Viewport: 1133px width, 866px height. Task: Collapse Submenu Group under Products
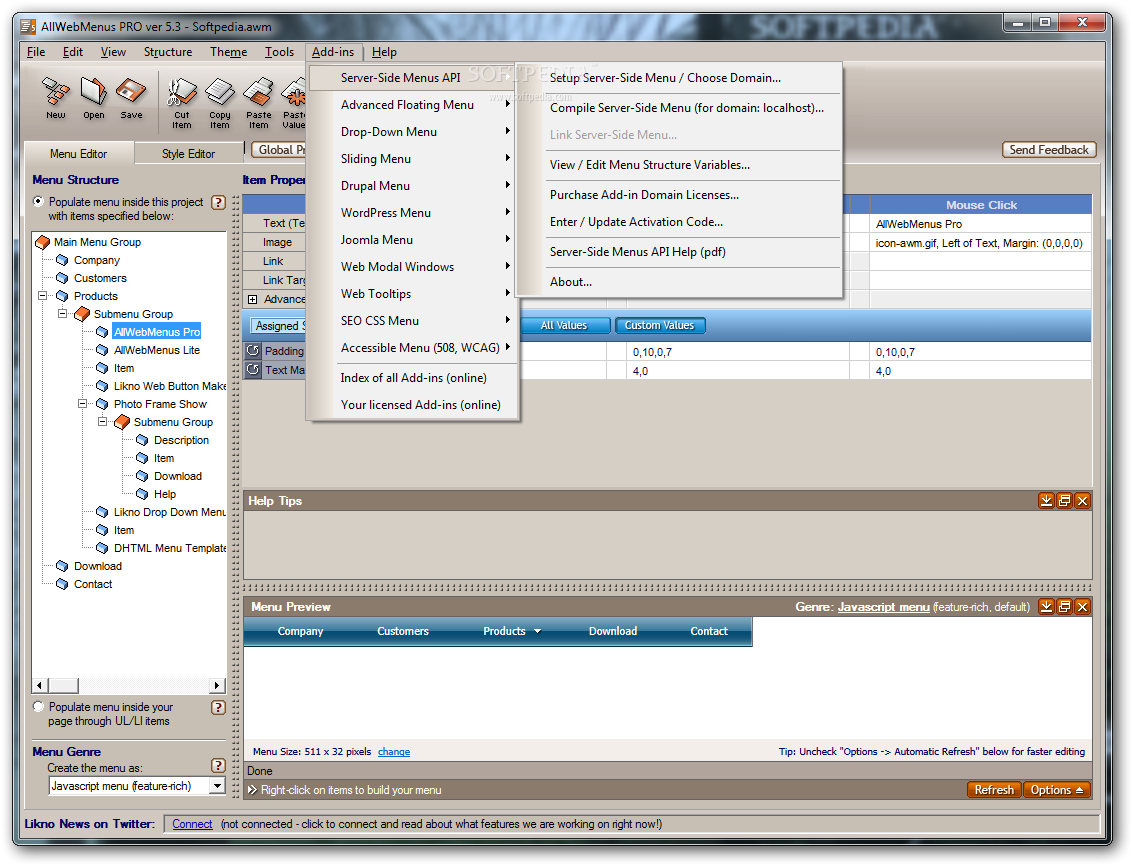63,314
